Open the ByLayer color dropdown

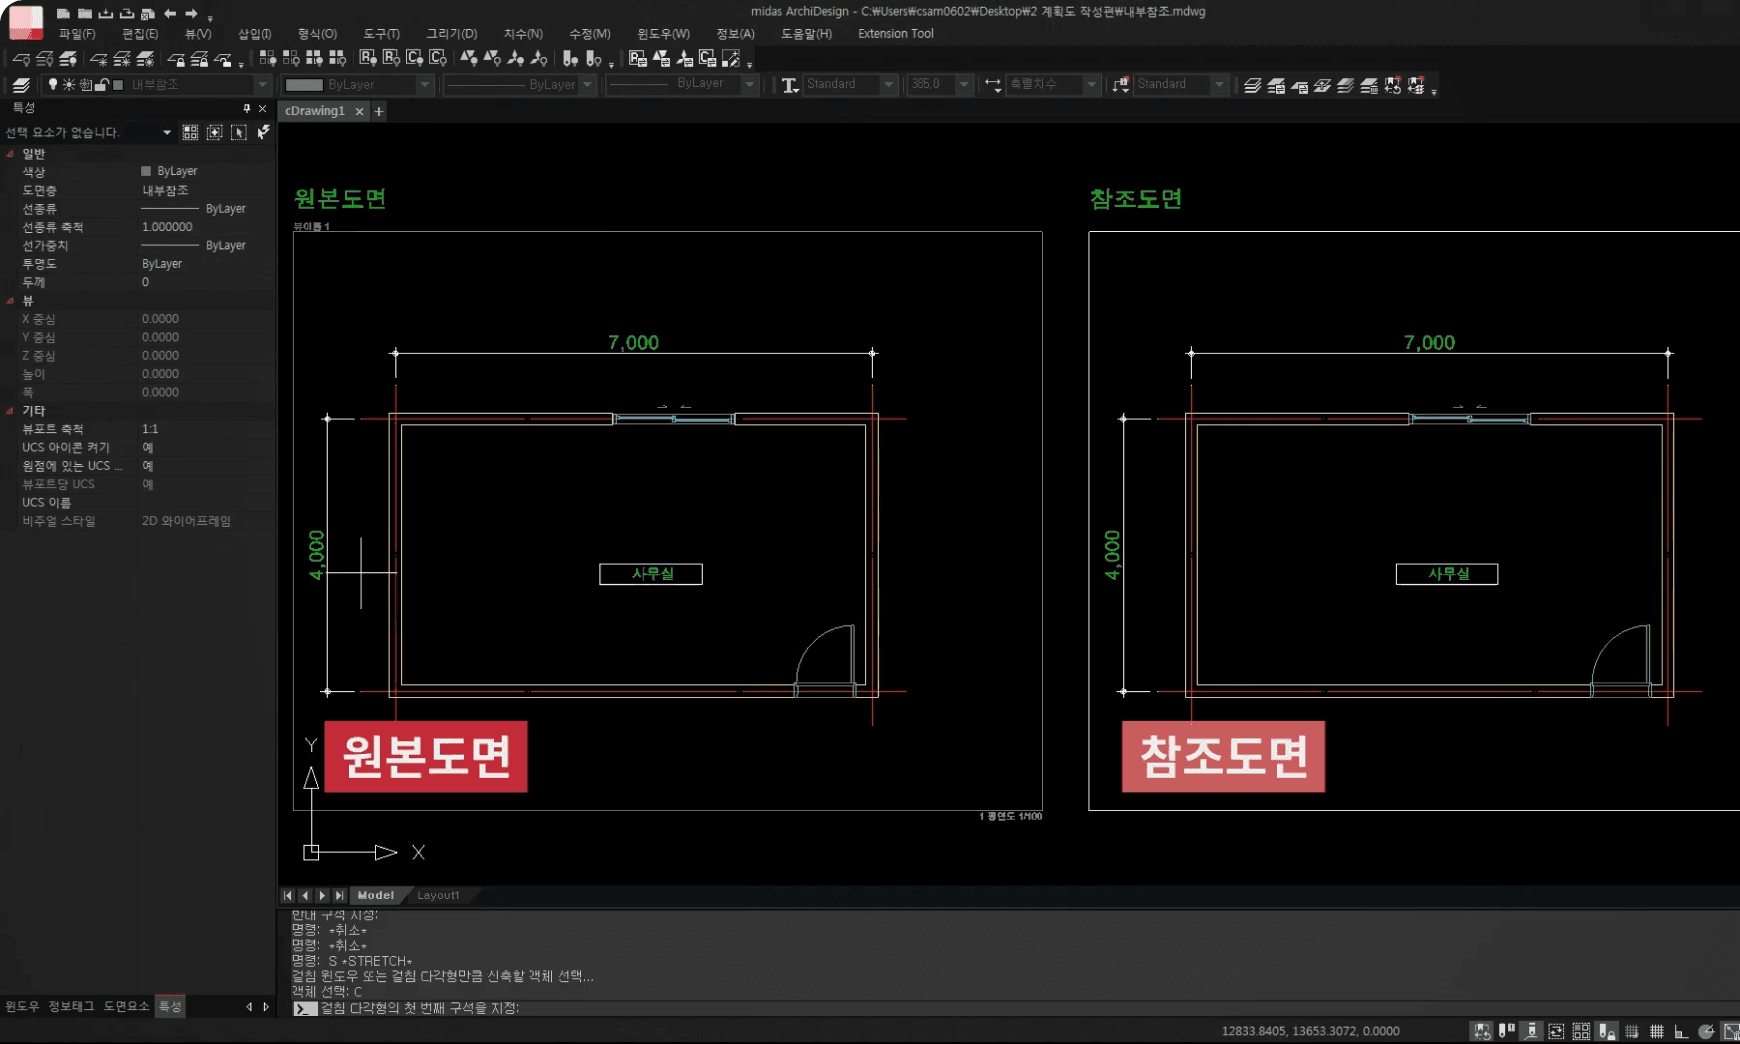coord(424,85)
